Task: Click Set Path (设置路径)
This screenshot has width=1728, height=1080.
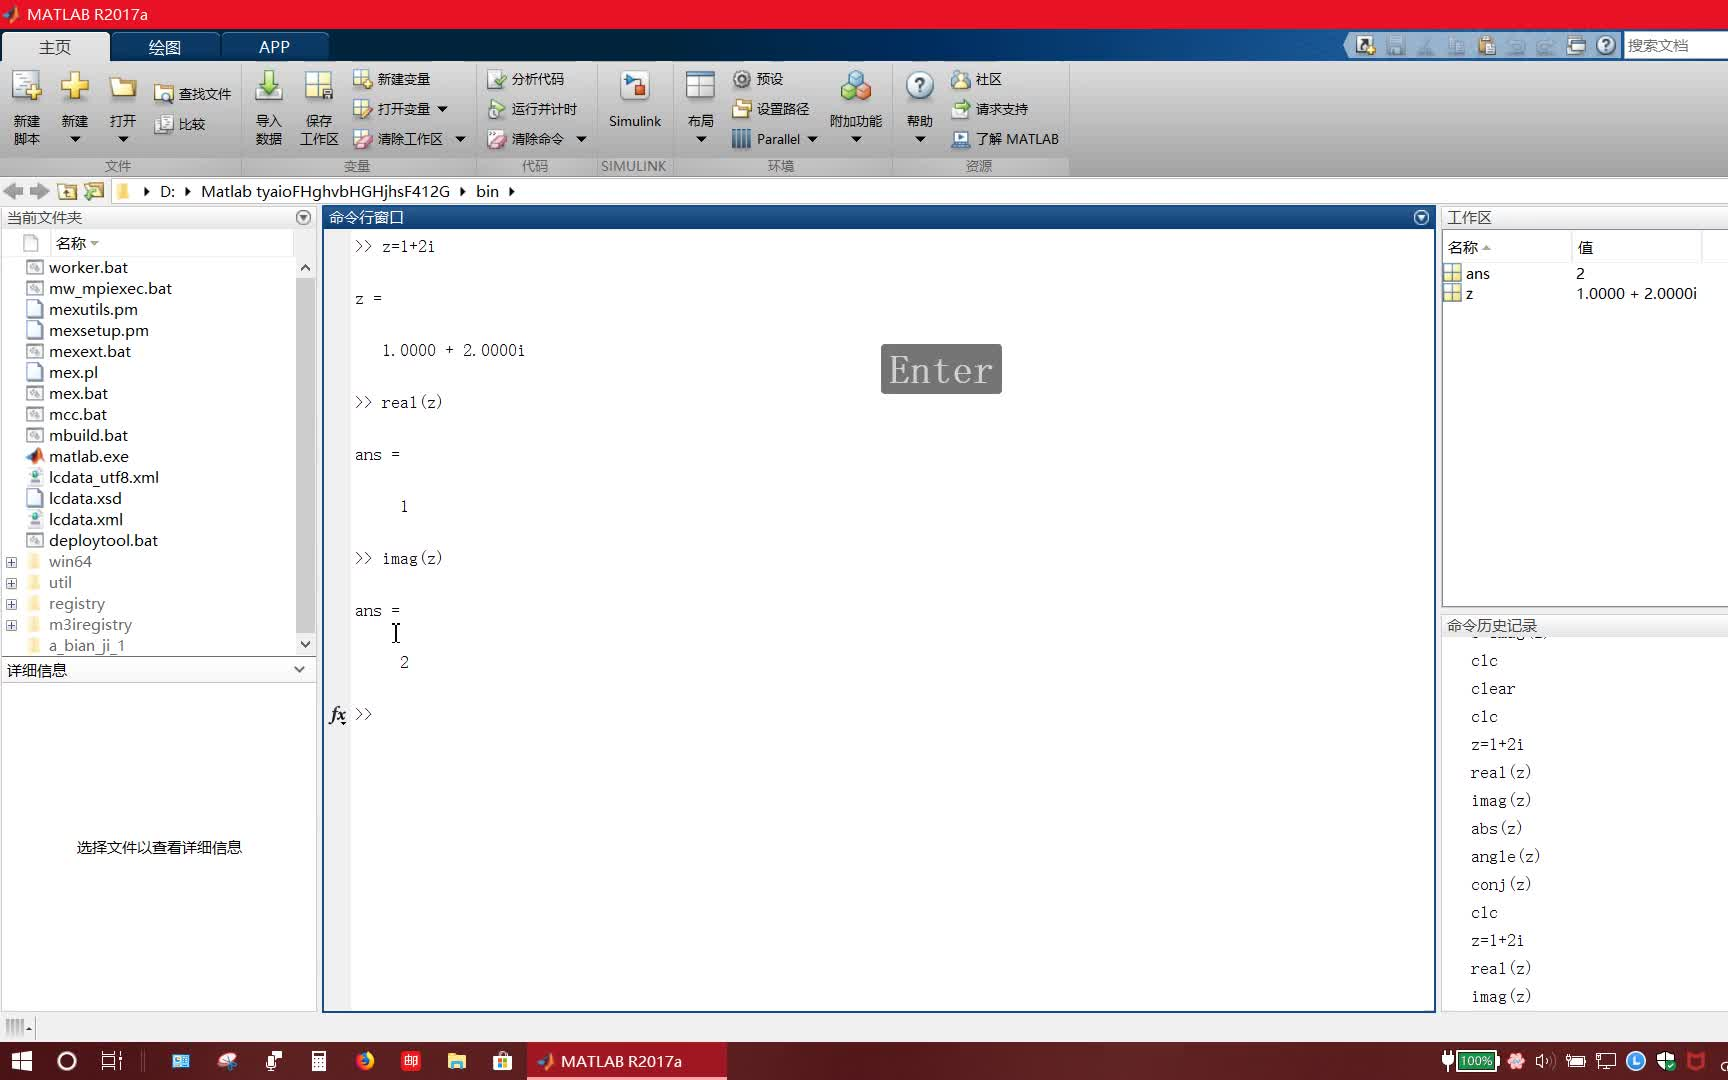Action: [771, 109]
